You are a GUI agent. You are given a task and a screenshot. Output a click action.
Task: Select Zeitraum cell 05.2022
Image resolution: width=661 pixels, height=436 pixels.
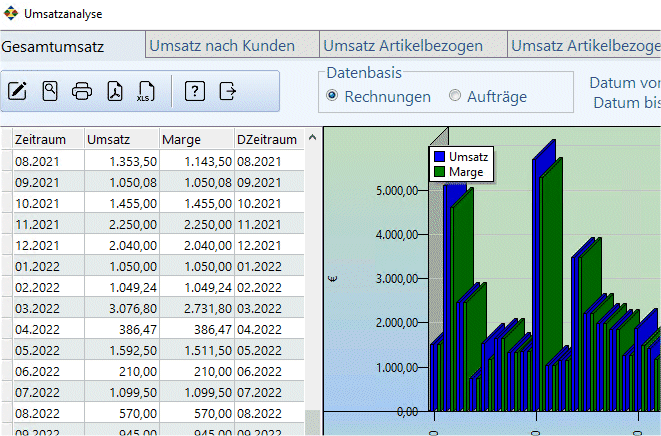pos(48,350)
